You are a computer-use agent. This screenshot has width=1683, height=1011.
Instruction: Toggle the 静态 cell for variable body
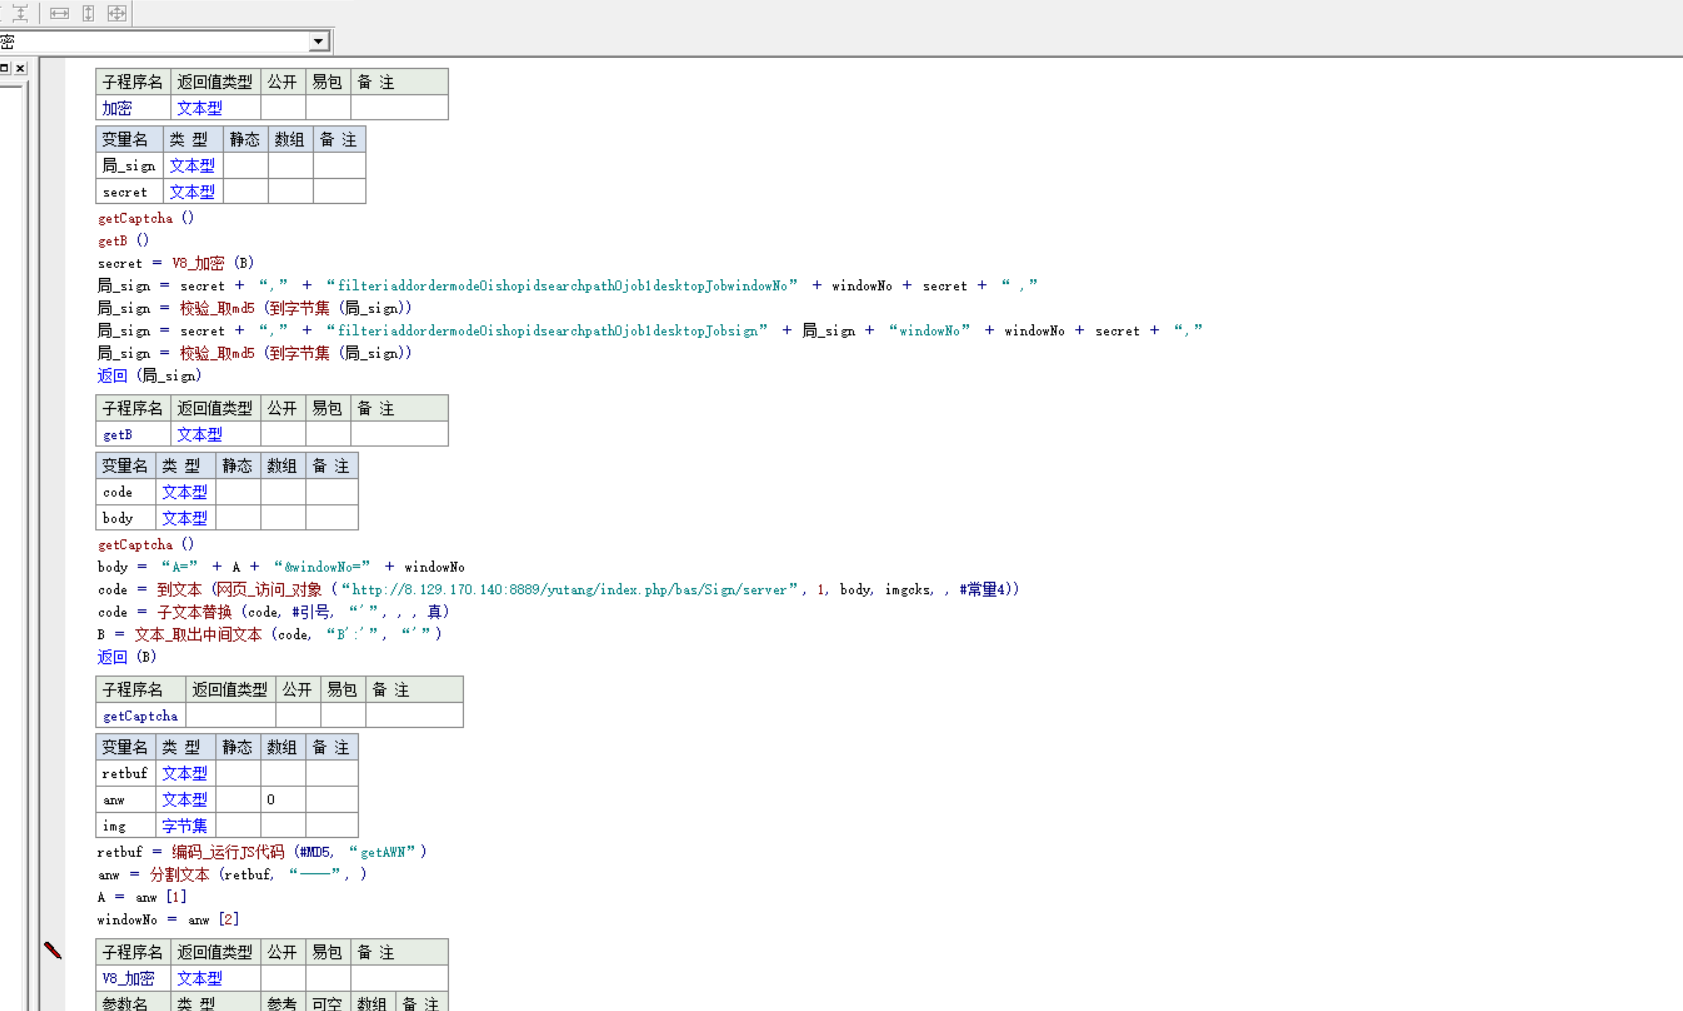click(x=238, y=518)
